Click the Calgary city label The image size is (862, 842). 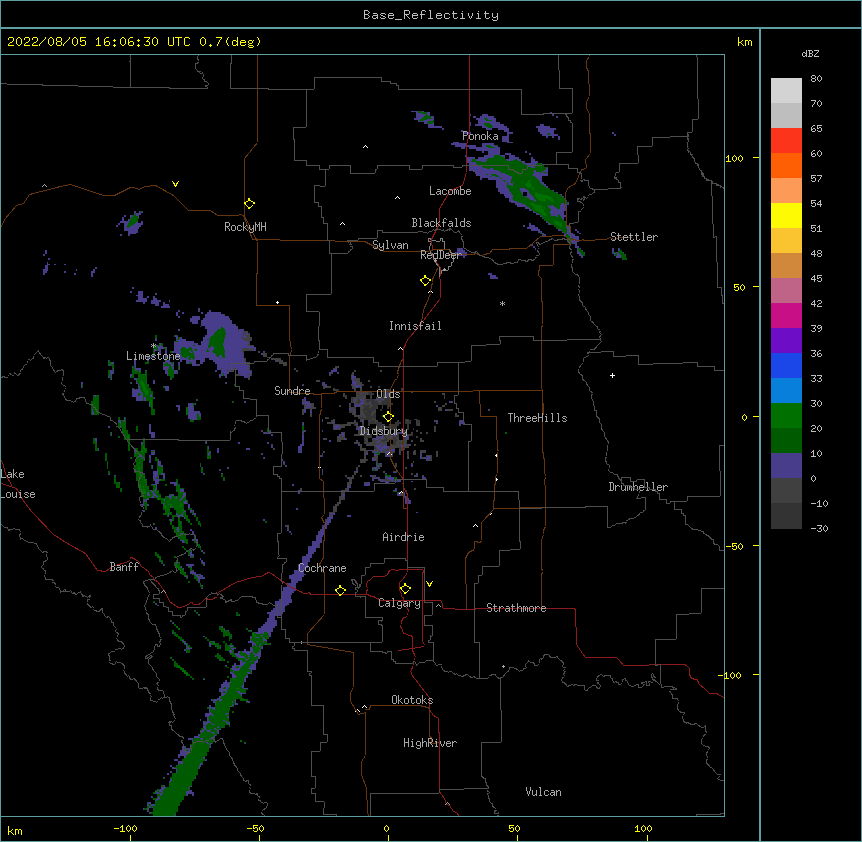(x=399, y=603)
